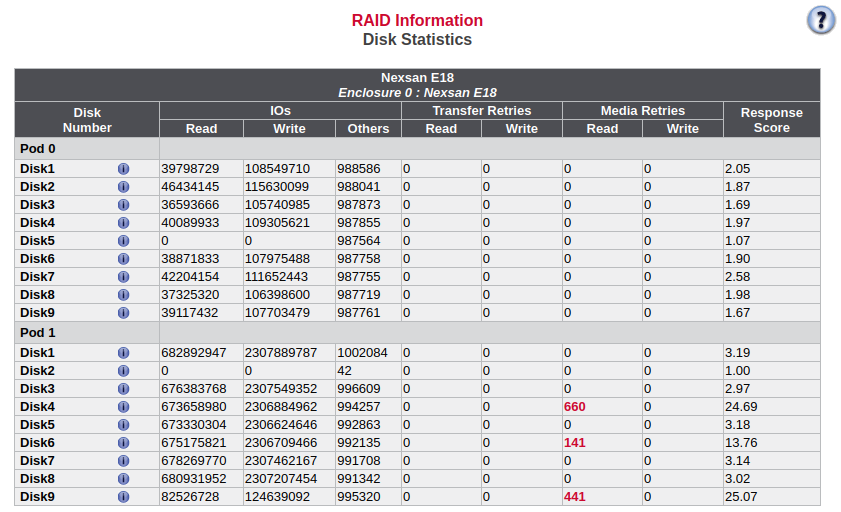Click the Transfer Retries group header

482,110
